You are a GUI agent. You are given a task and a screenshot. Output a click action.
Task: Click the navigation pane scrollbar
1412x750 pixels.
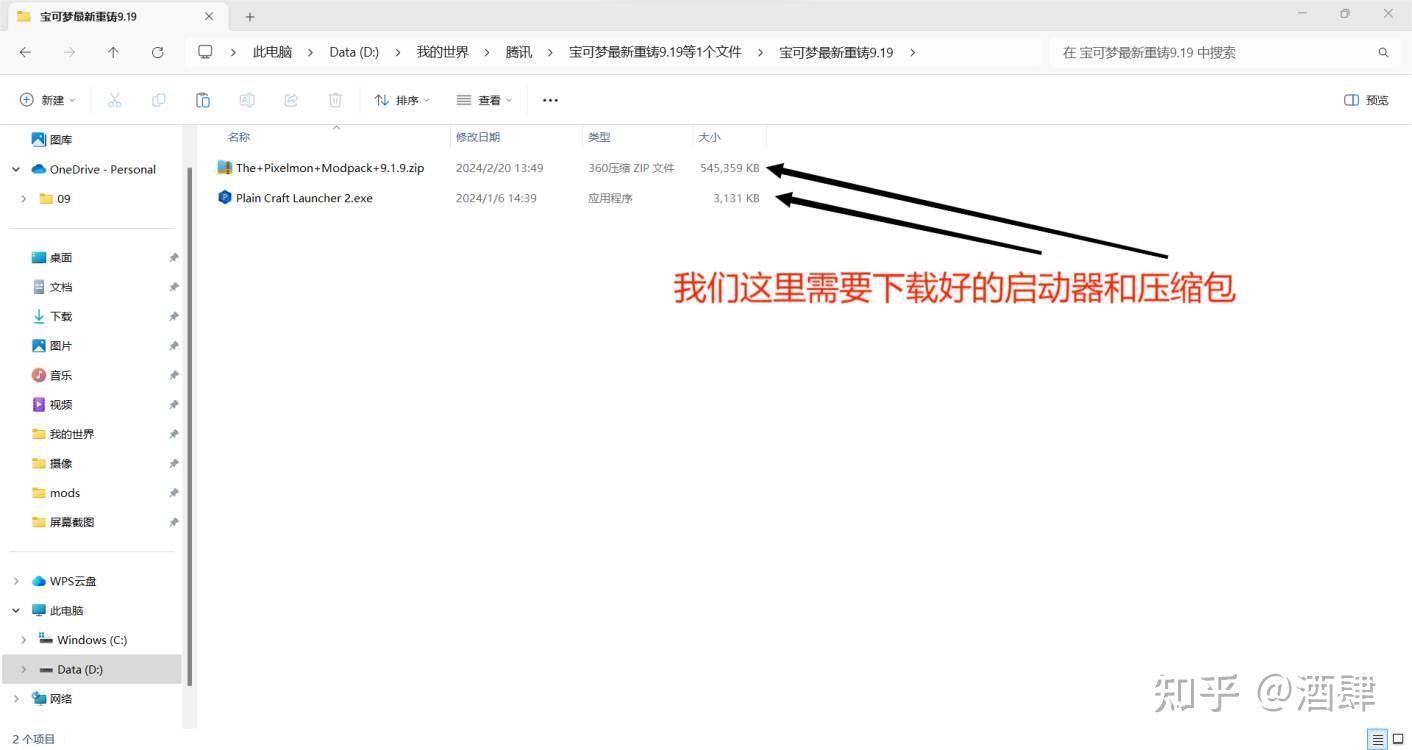pyautogui.click(x=189, y=425)
